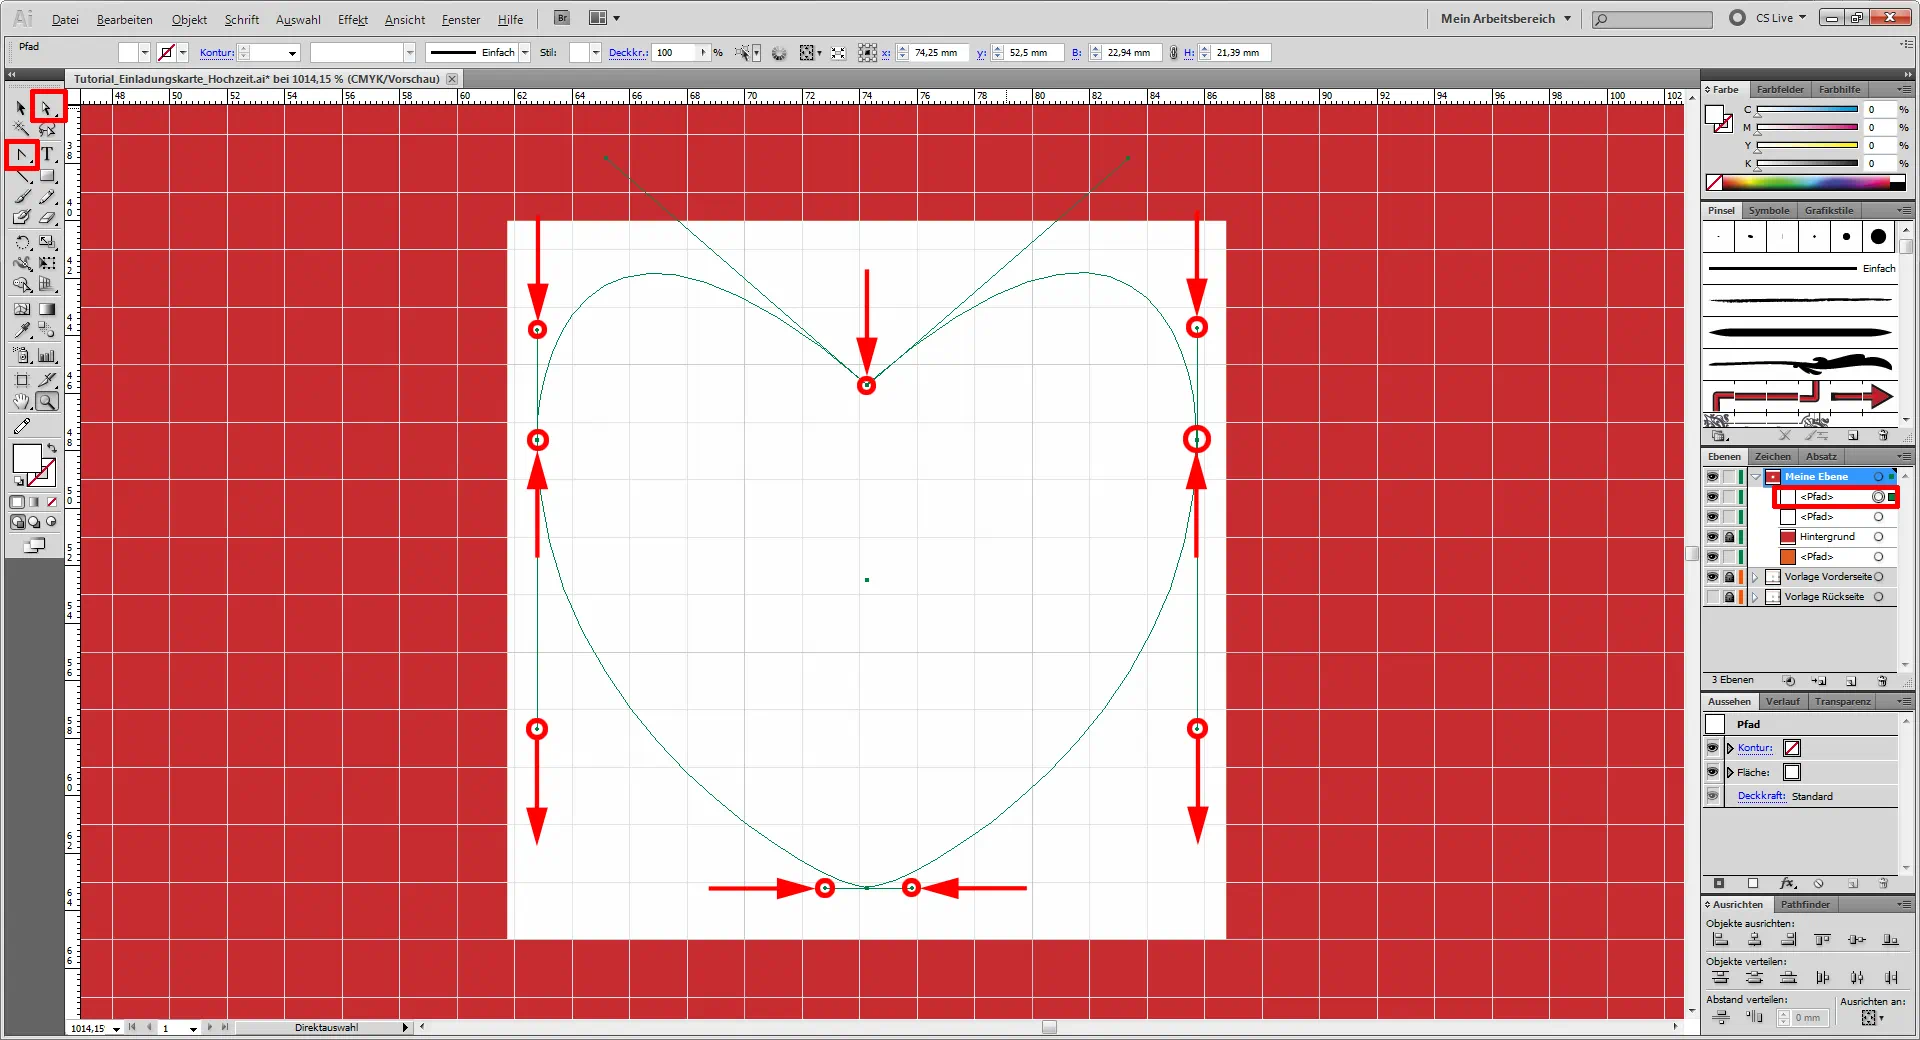Click the Deckkraft link in the Aussehen panel
This screenshot has height=1040, width=1920.
(1761, 796)
